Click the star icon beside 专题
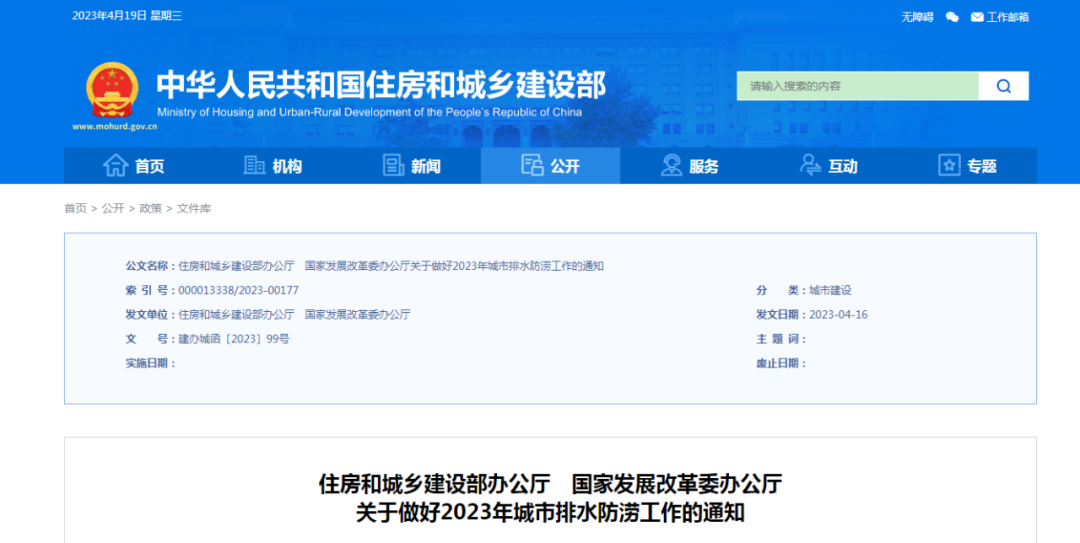 949,166
